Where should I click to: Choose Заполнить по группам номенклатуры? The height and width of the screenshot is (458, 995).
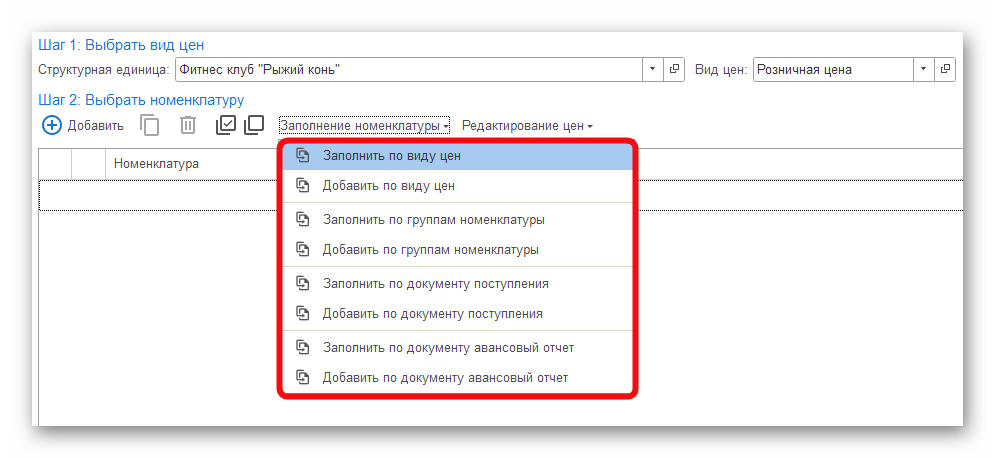point(433,220)
